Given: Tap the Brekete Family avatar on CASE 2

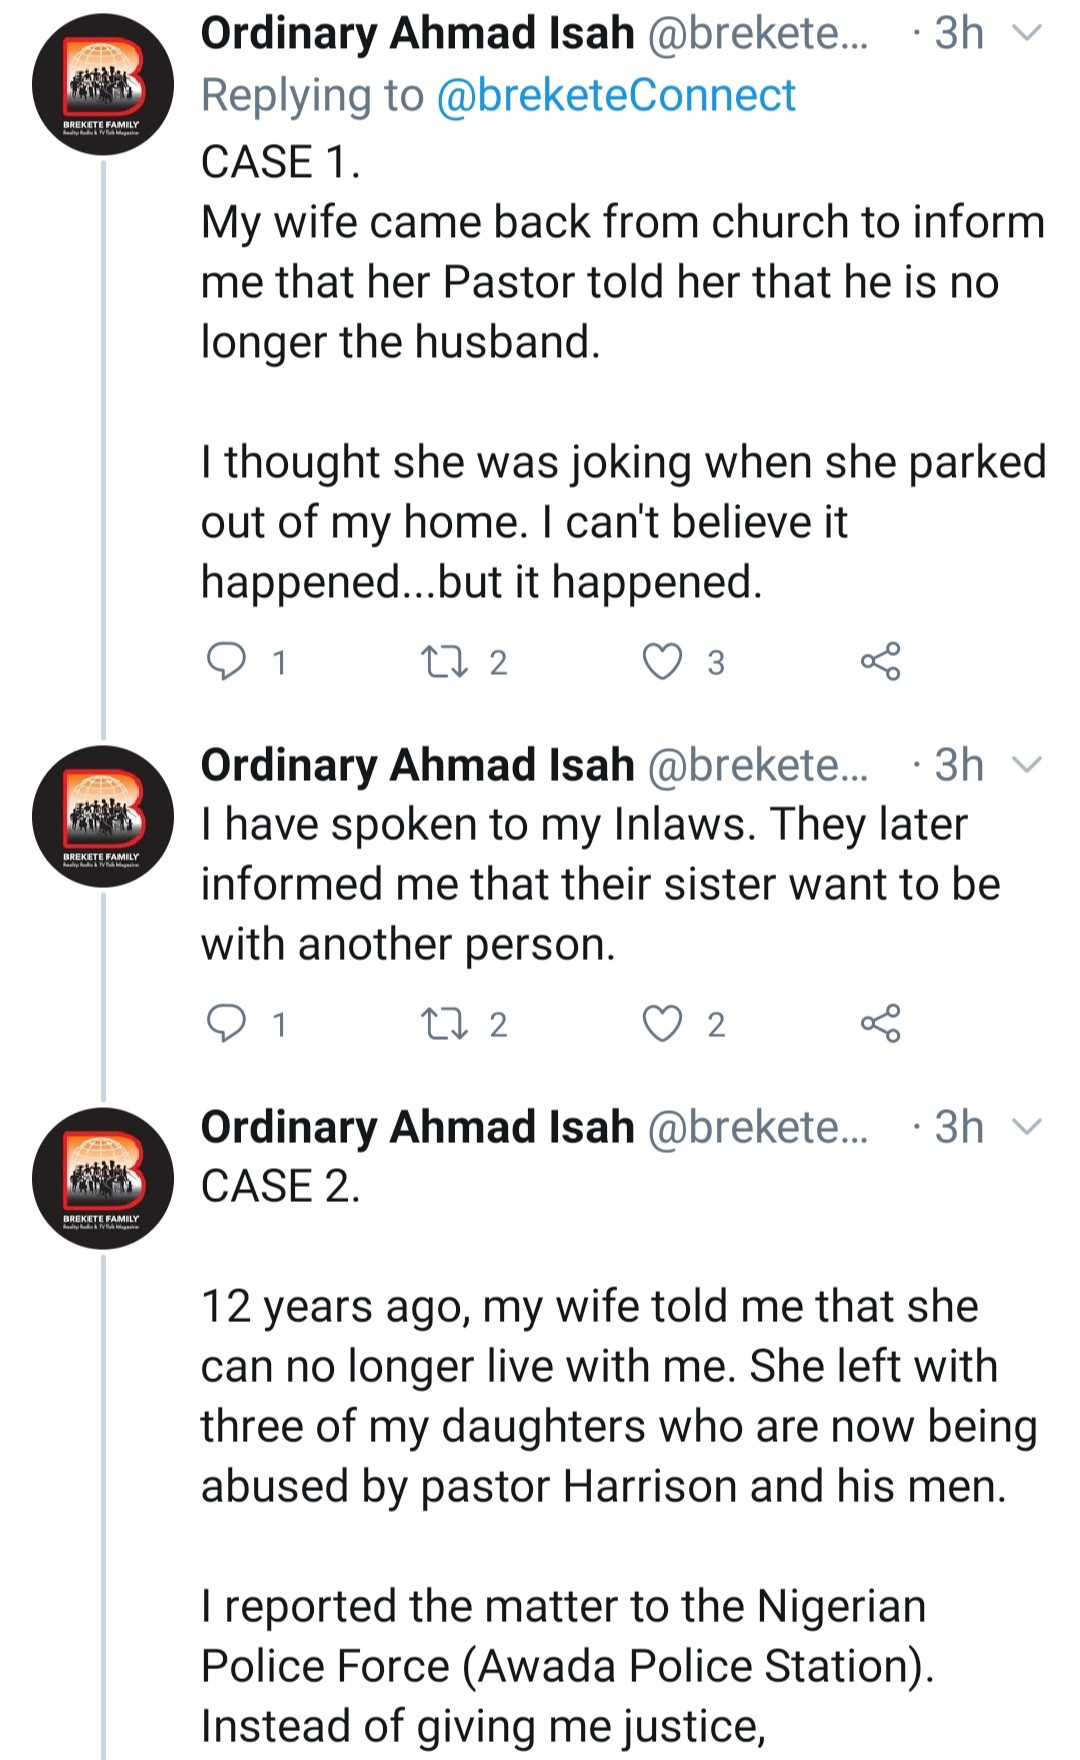Looking at the screenshot, I should [x=102, y=1177].
